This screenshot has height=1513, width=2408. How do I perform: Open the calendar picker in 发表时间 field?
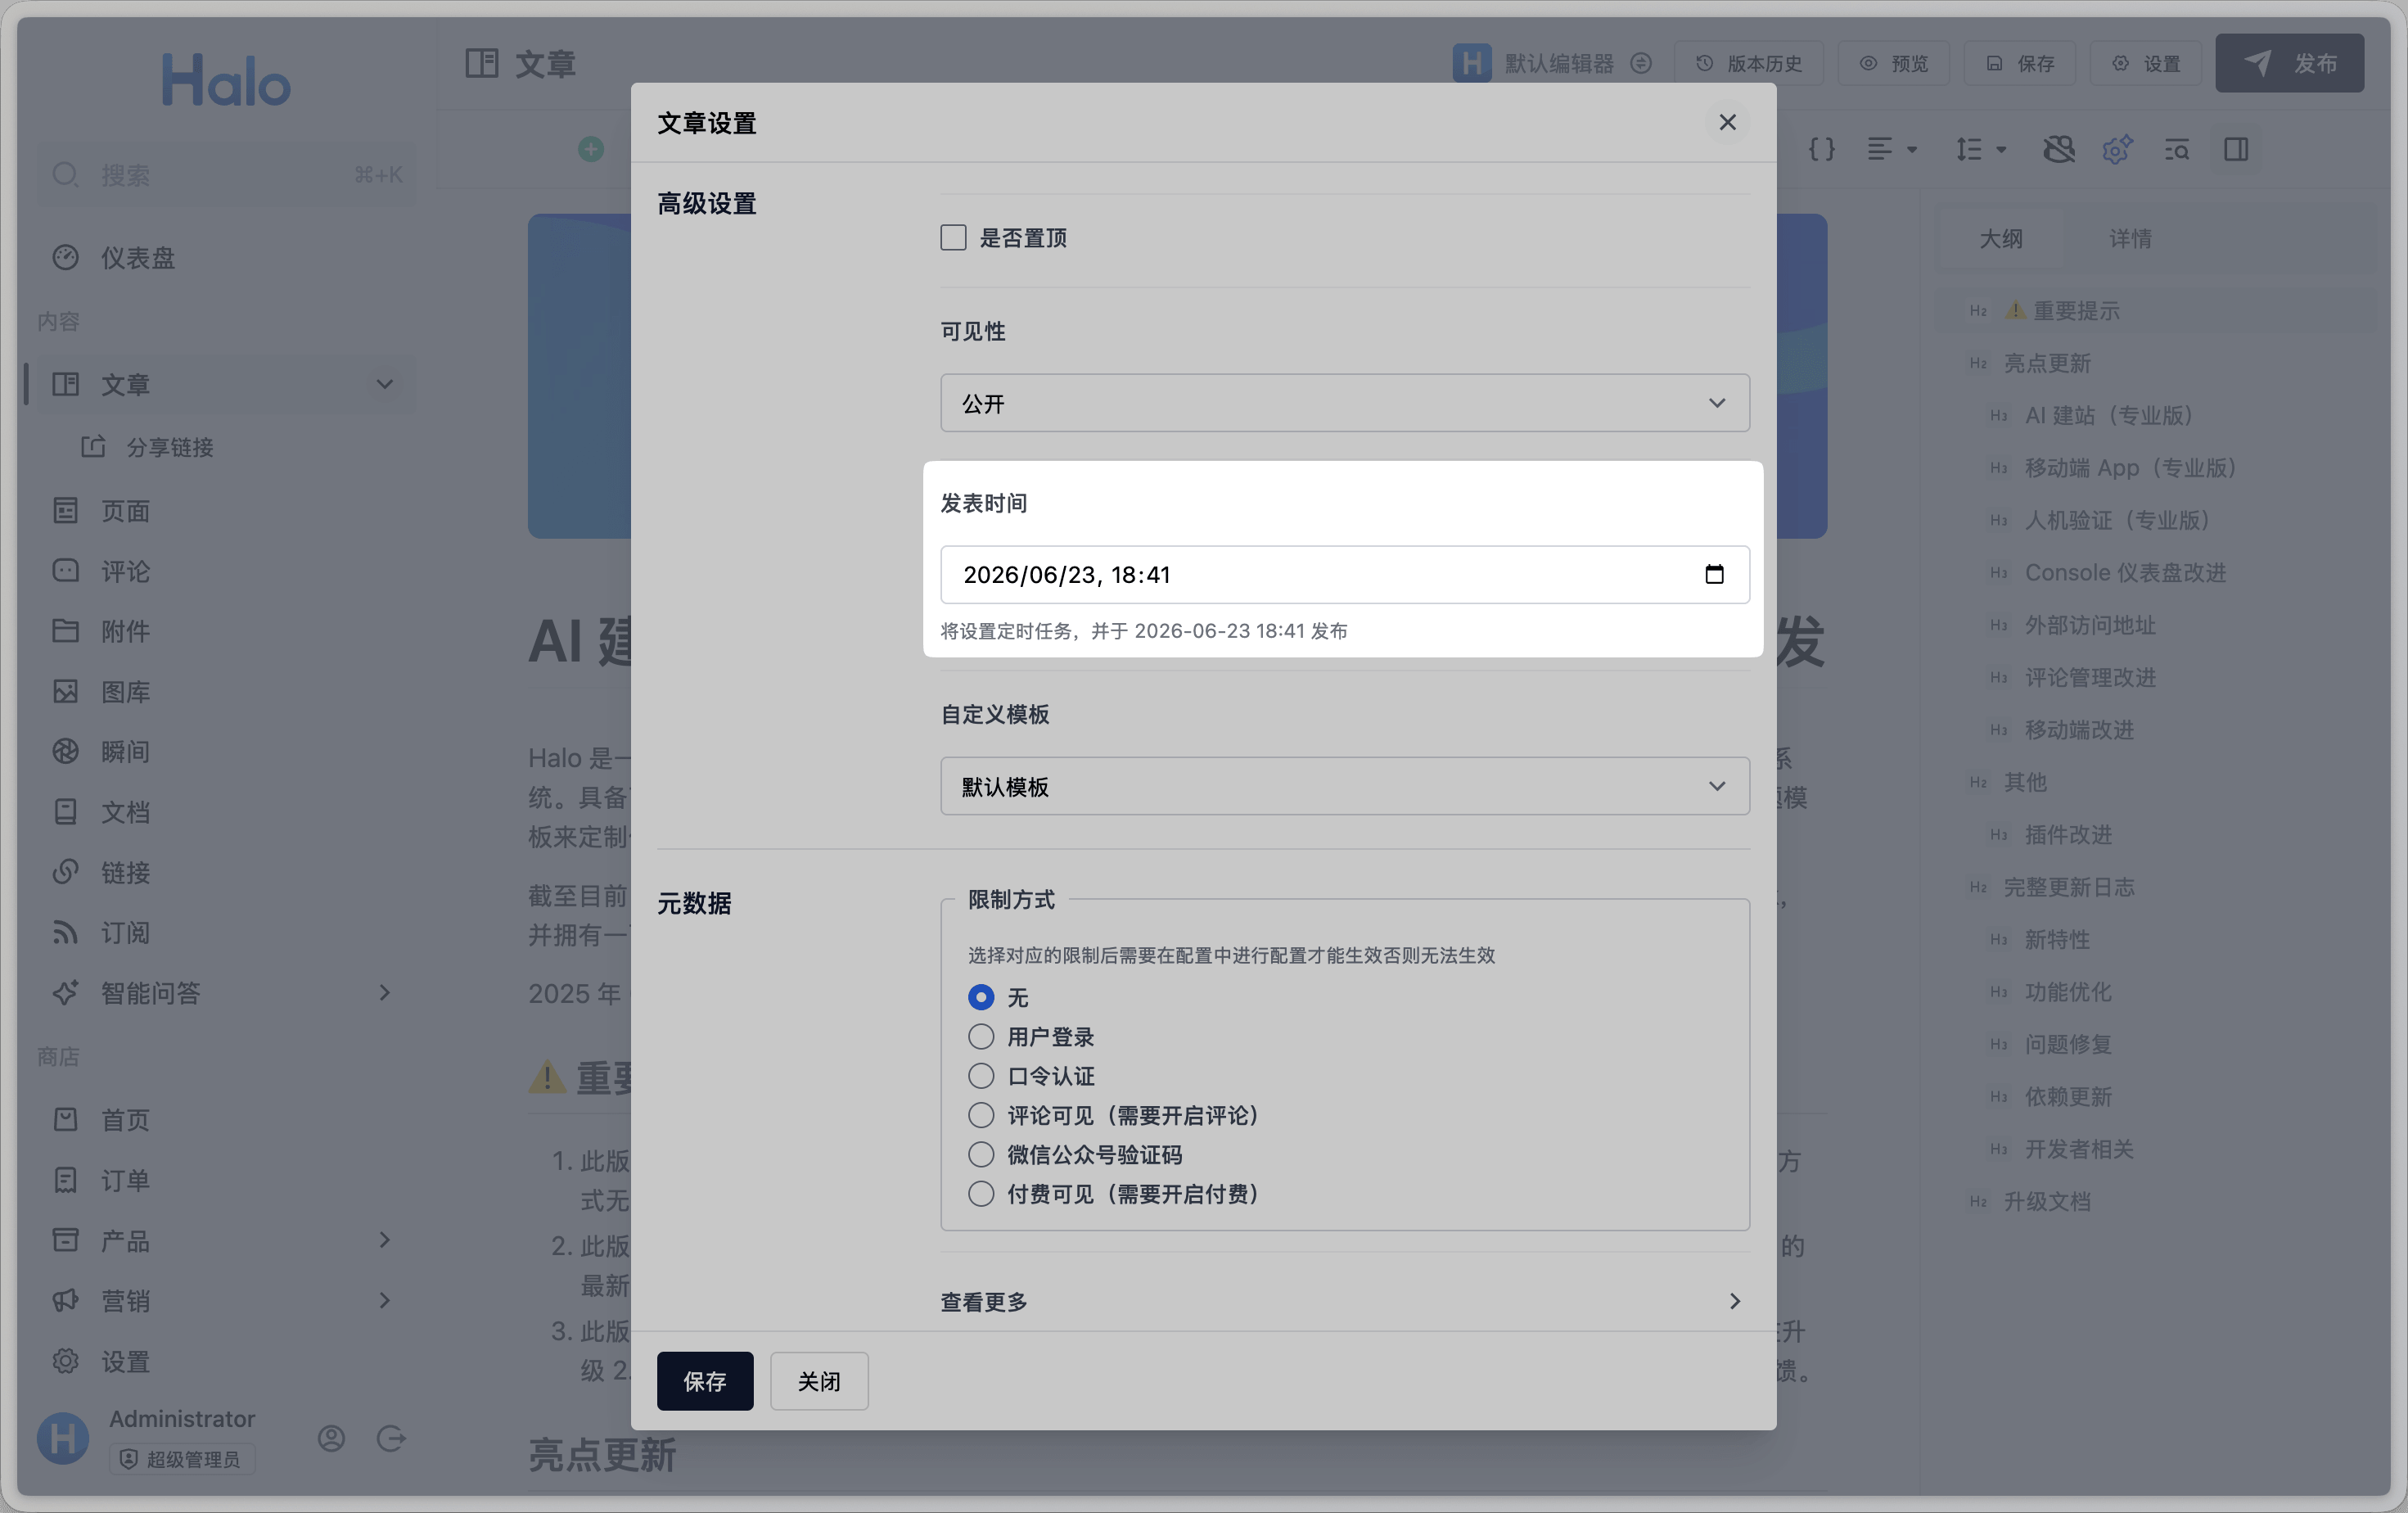[1714, 574]
